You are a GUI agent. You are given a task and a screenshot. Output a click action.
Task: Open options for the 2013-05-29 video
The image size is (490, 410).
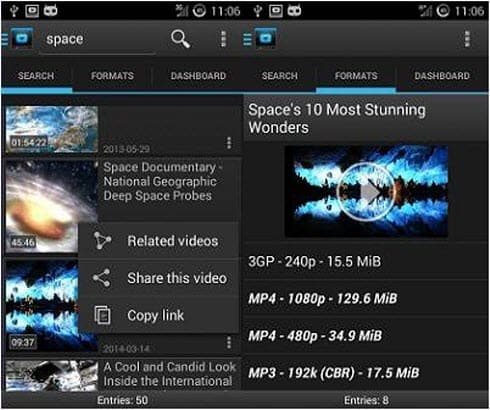click(229, 143)
